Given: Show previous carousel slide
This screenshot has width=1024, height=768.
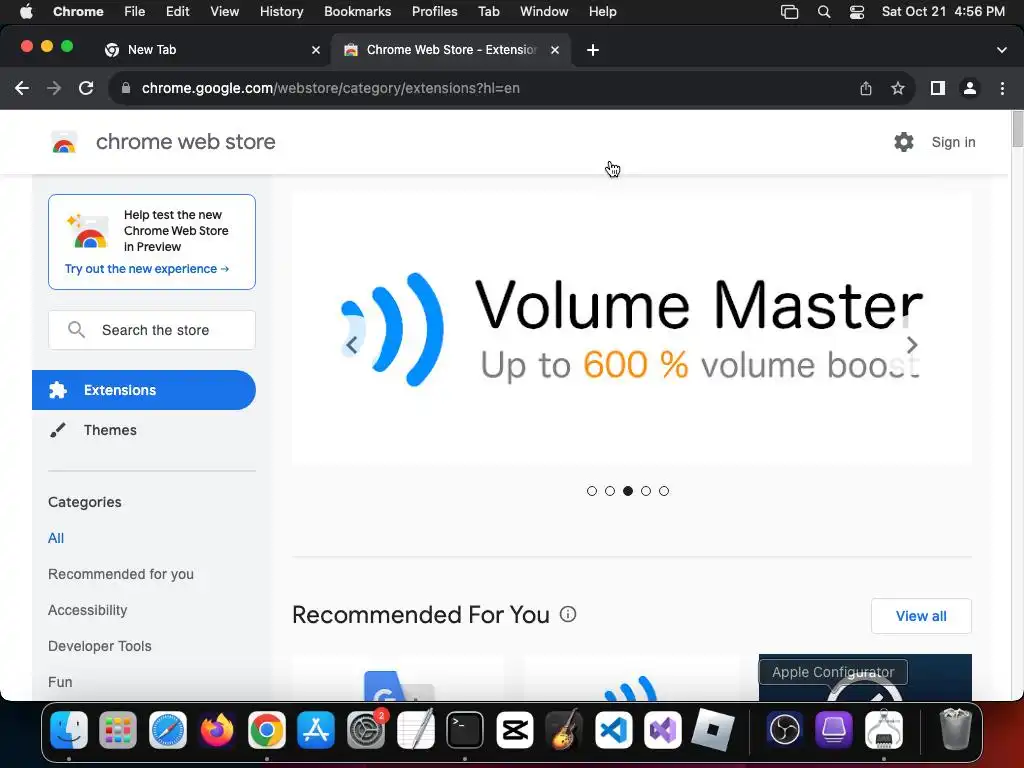Looking at the screenshot, I should coord(352,345).
